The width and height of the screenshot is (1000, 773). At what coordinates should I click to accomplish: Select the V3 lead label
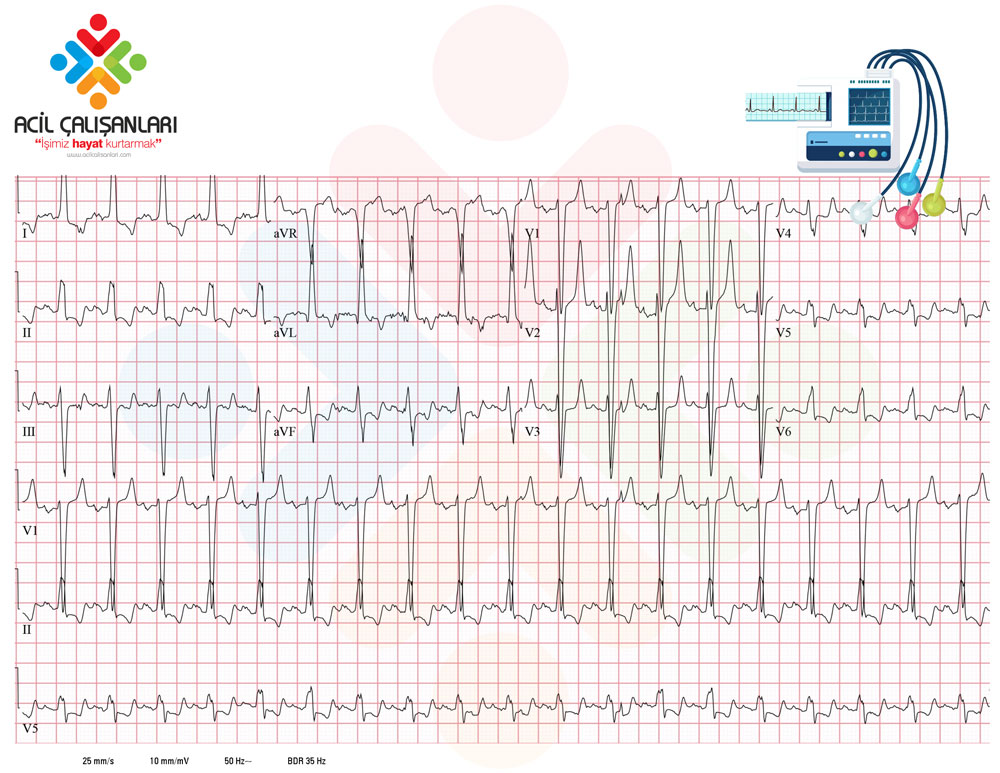(533, 432)
